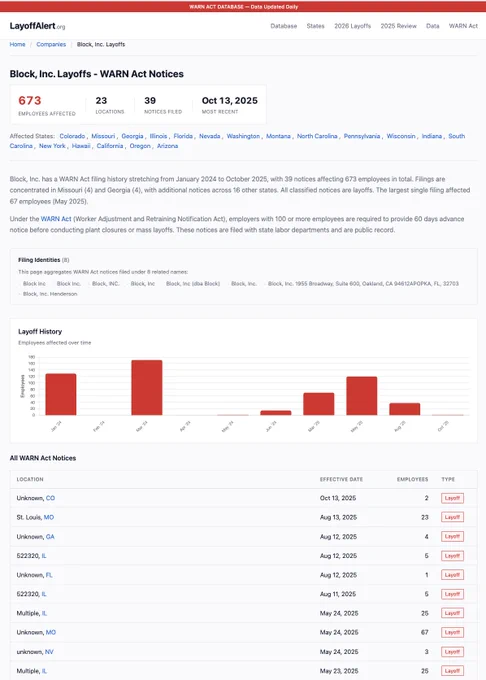Open the North Carolina state link
Screen dimensions: 486x680
pos(317,136)
